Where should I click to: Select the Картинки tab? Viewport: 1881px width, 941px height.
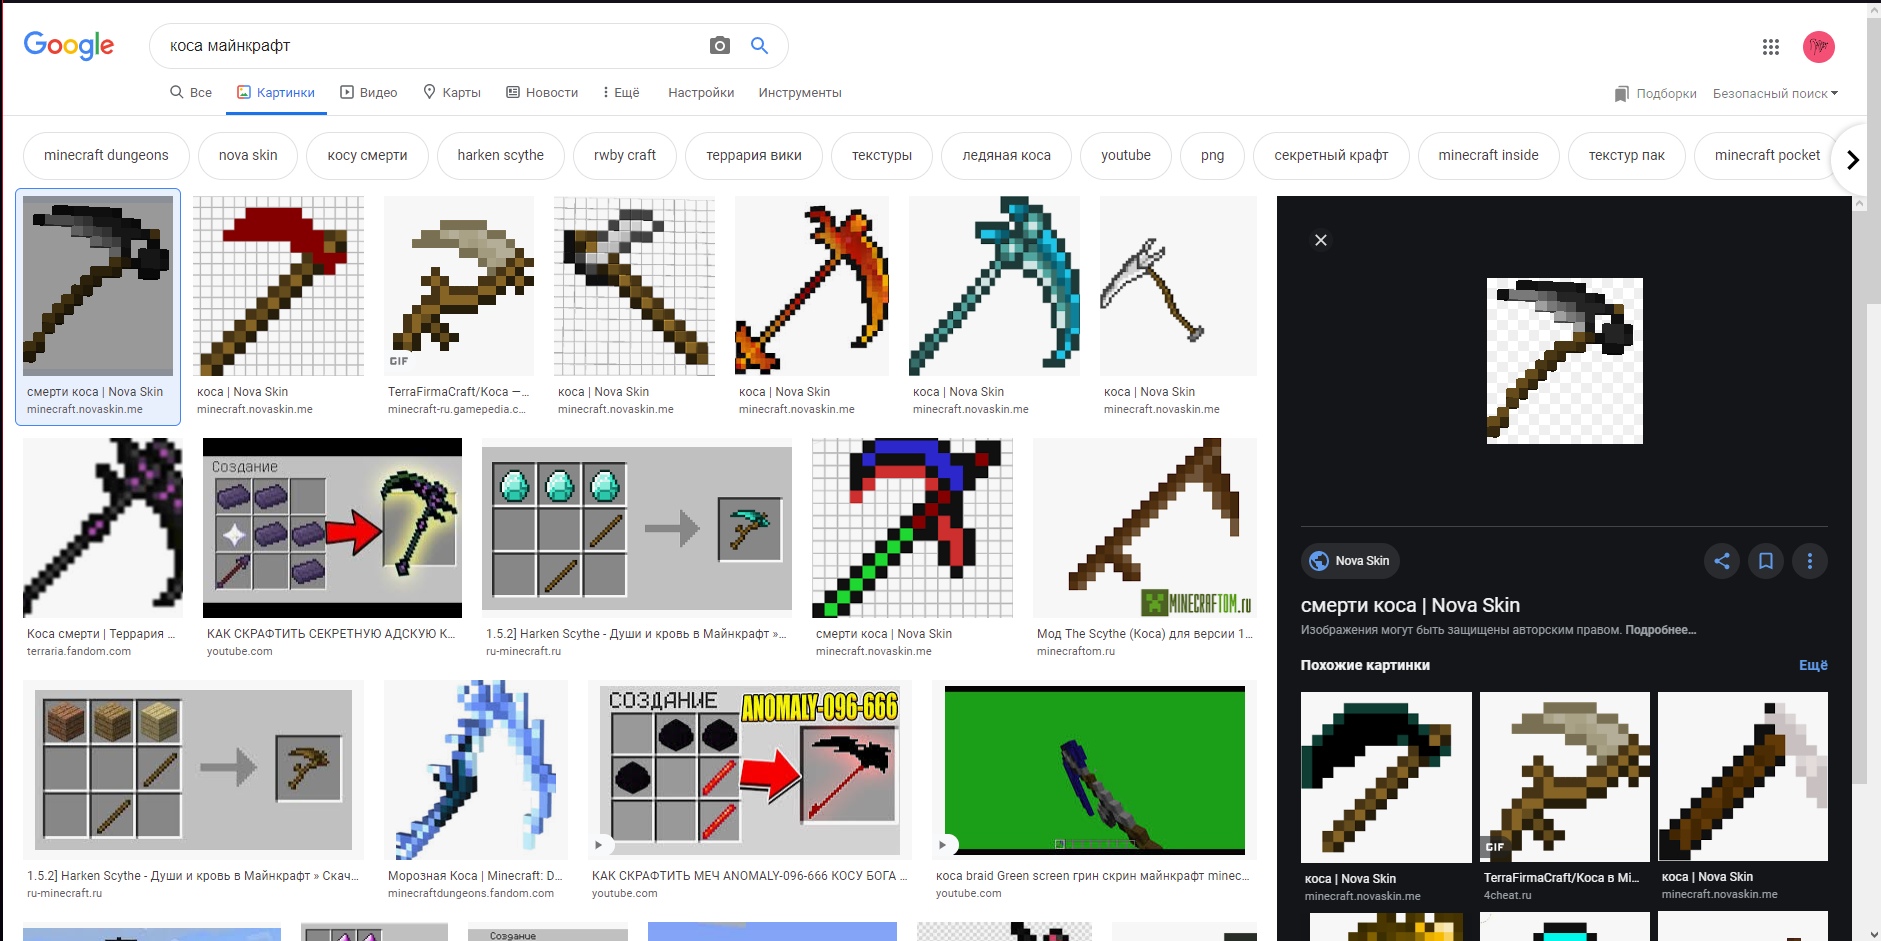[x=276, y=92]
